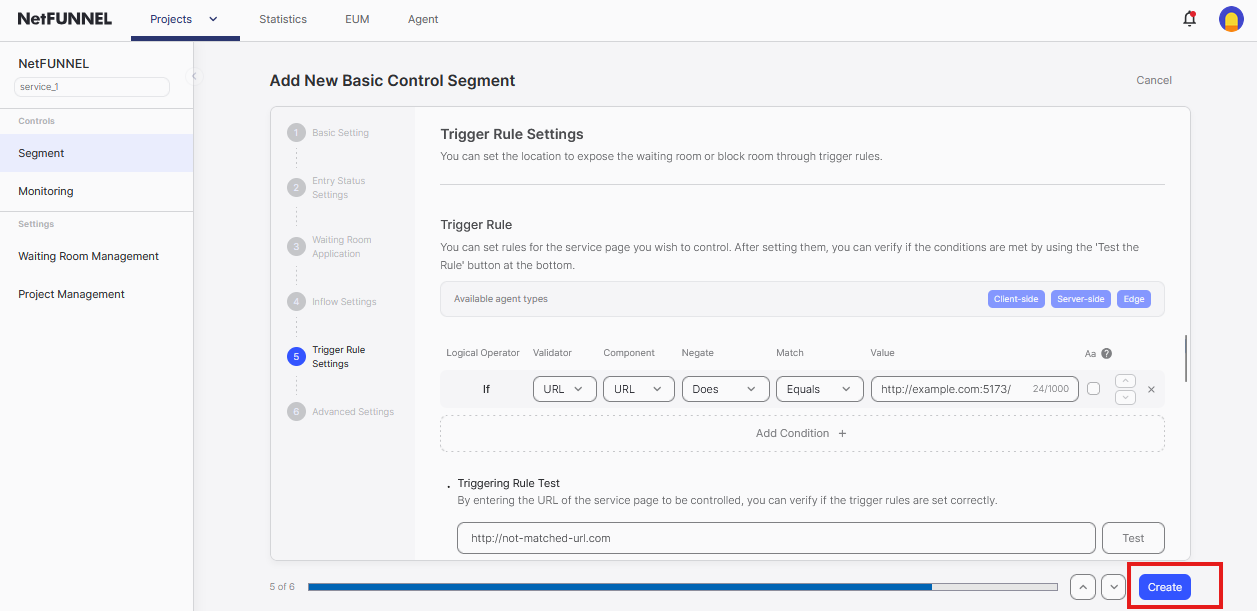Select the Client-side agent type badge
This screenshot has height=611, width=1257.
(1016, 298)
